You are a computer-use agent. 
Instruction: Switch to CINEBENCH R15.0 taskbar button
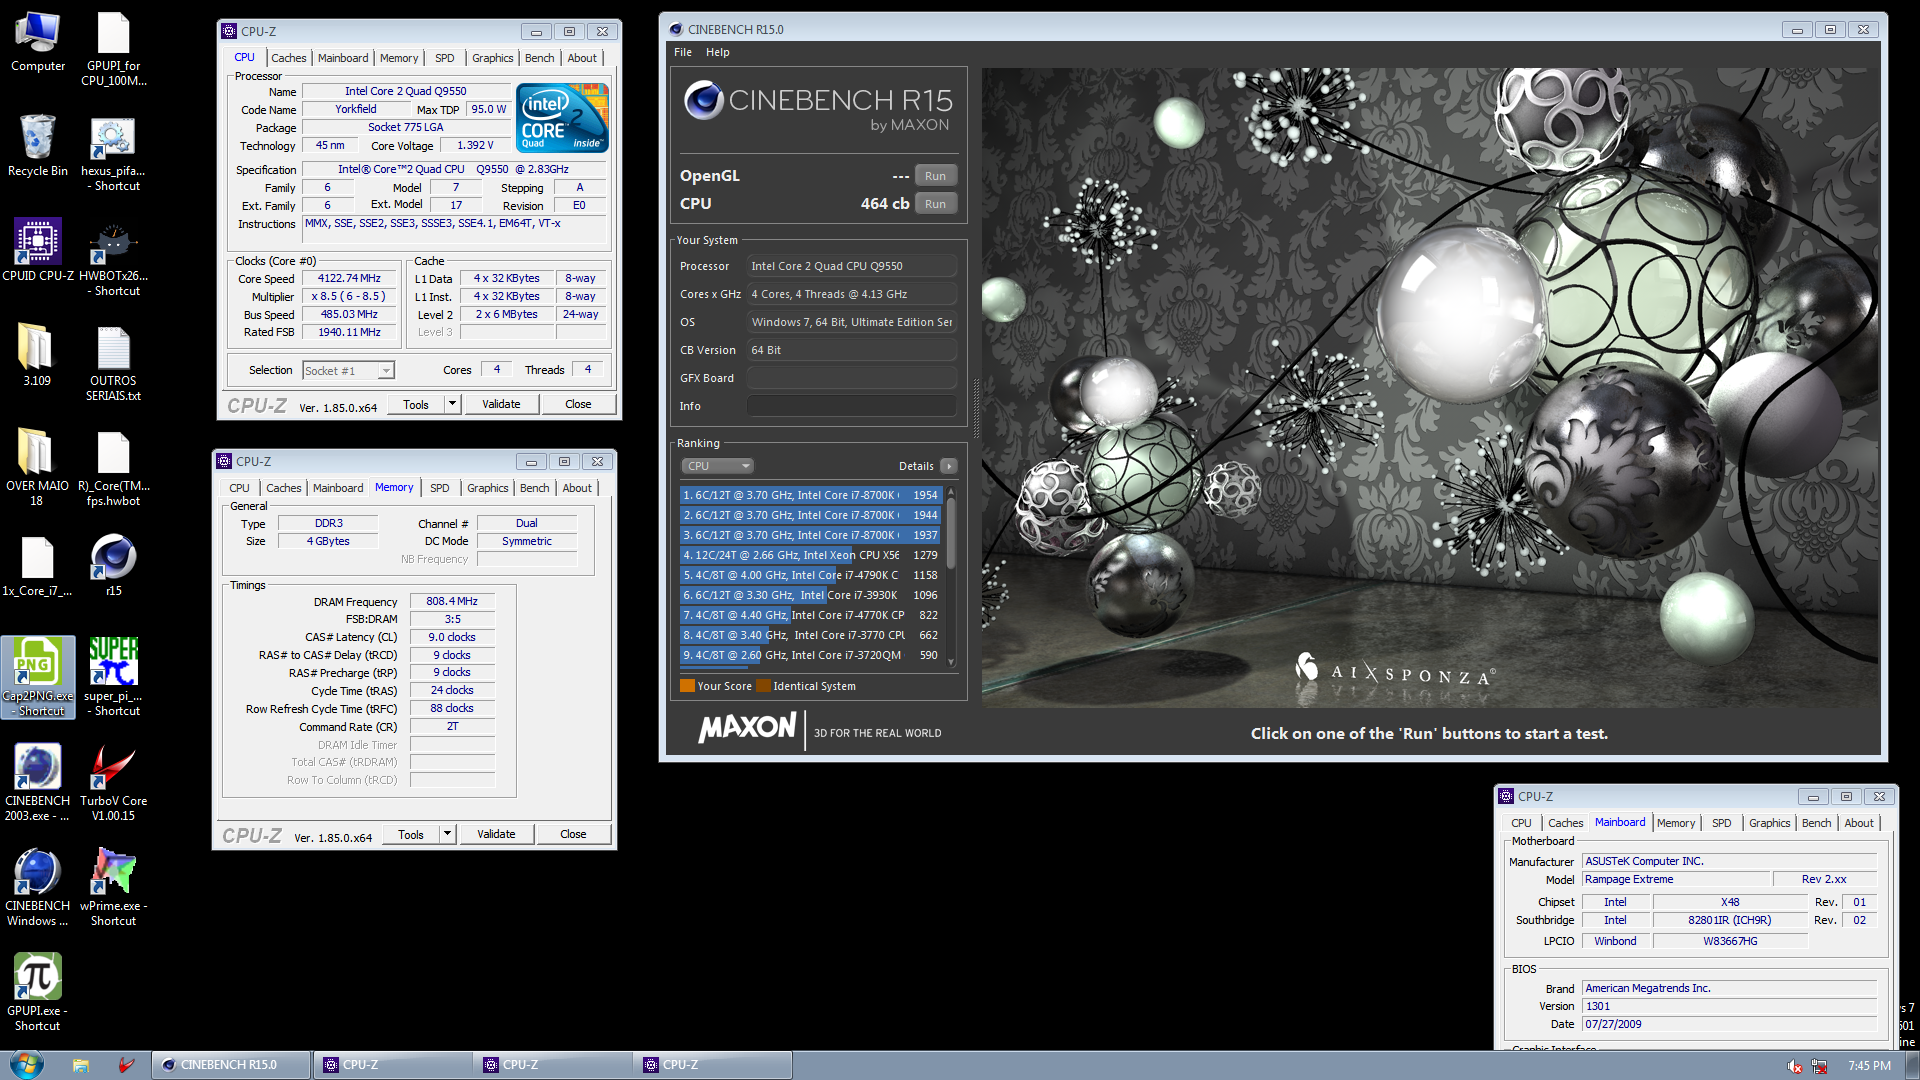click(230, 1065)
